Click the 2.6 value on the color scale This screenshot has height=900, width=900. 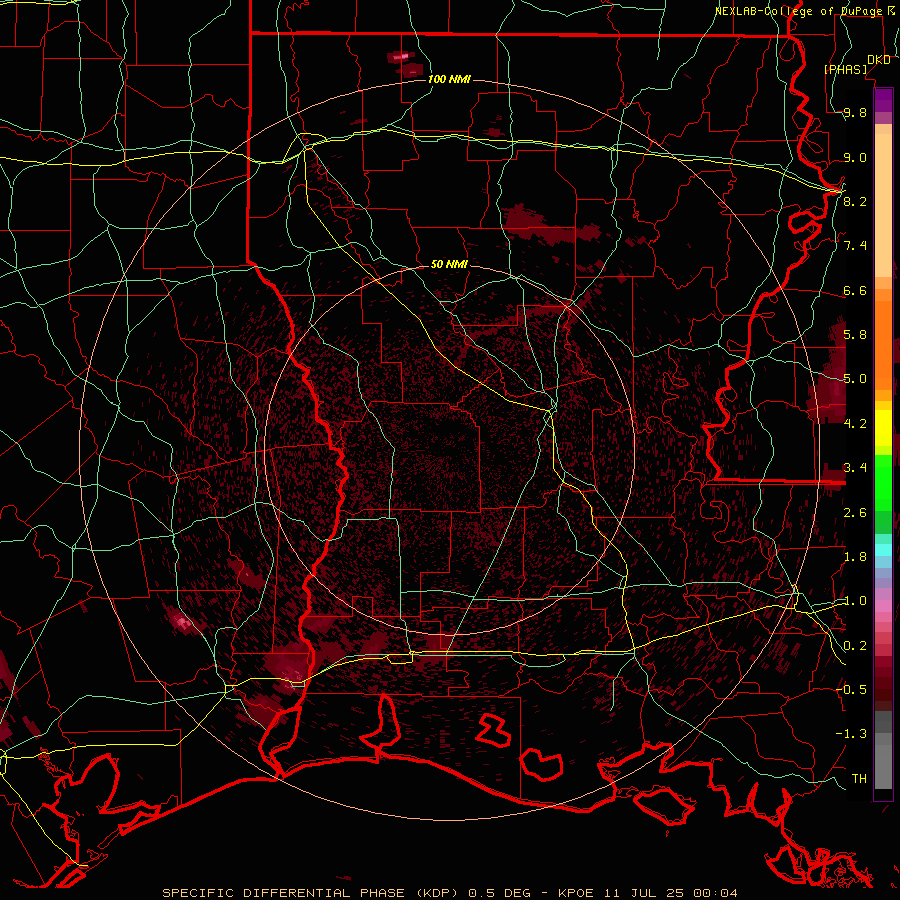point(855,513)
